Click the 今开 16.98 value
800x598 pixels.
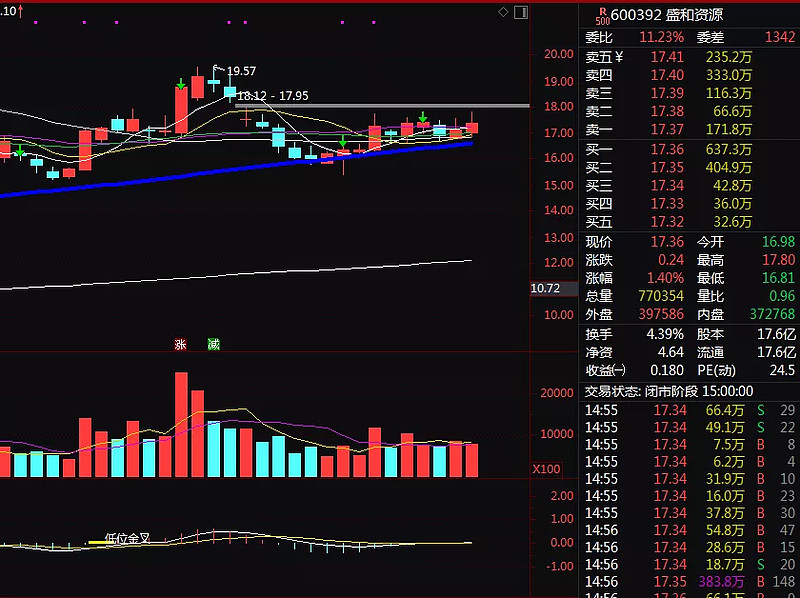pos(779,242)
